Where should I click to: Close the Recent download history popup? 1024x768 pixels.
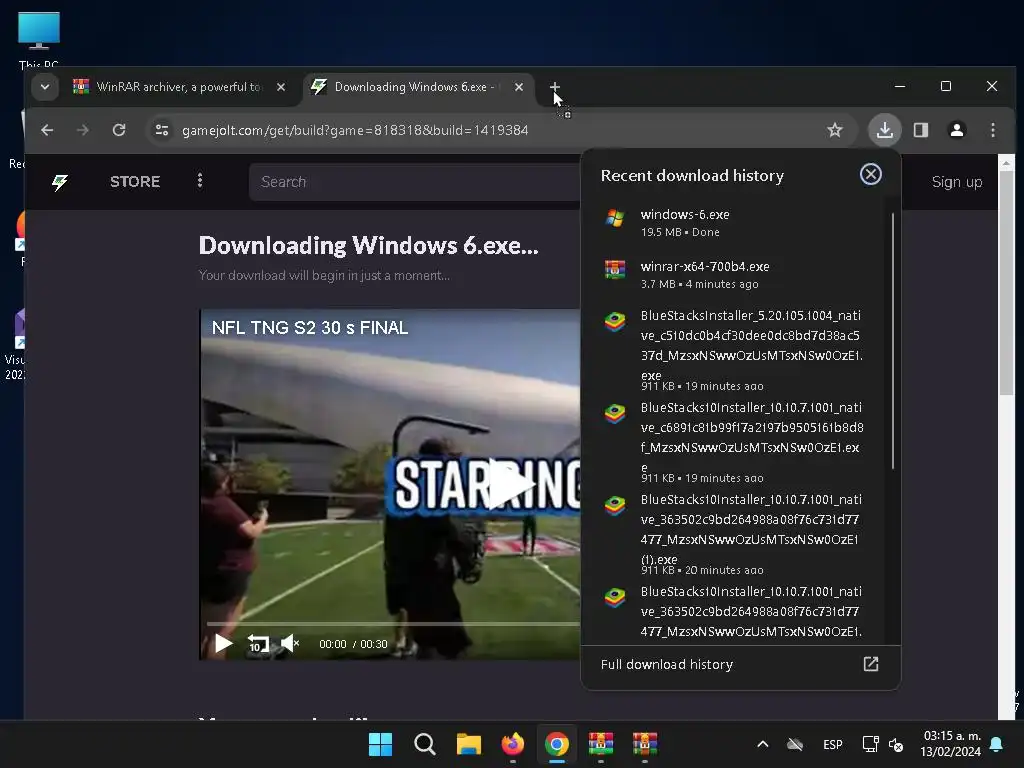point(871,174)
